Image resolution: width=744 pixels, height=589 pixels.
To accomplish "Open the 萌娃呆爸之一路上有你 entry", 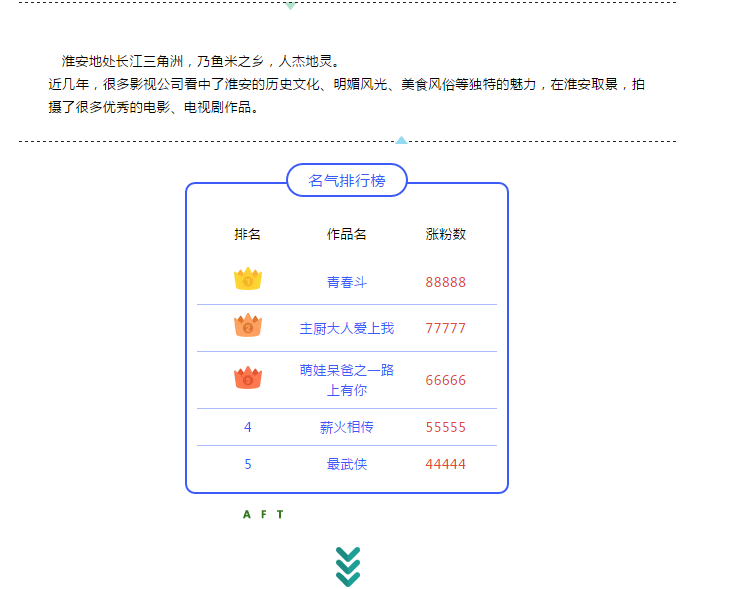I will pyautogui.click(x=347, y=380).
